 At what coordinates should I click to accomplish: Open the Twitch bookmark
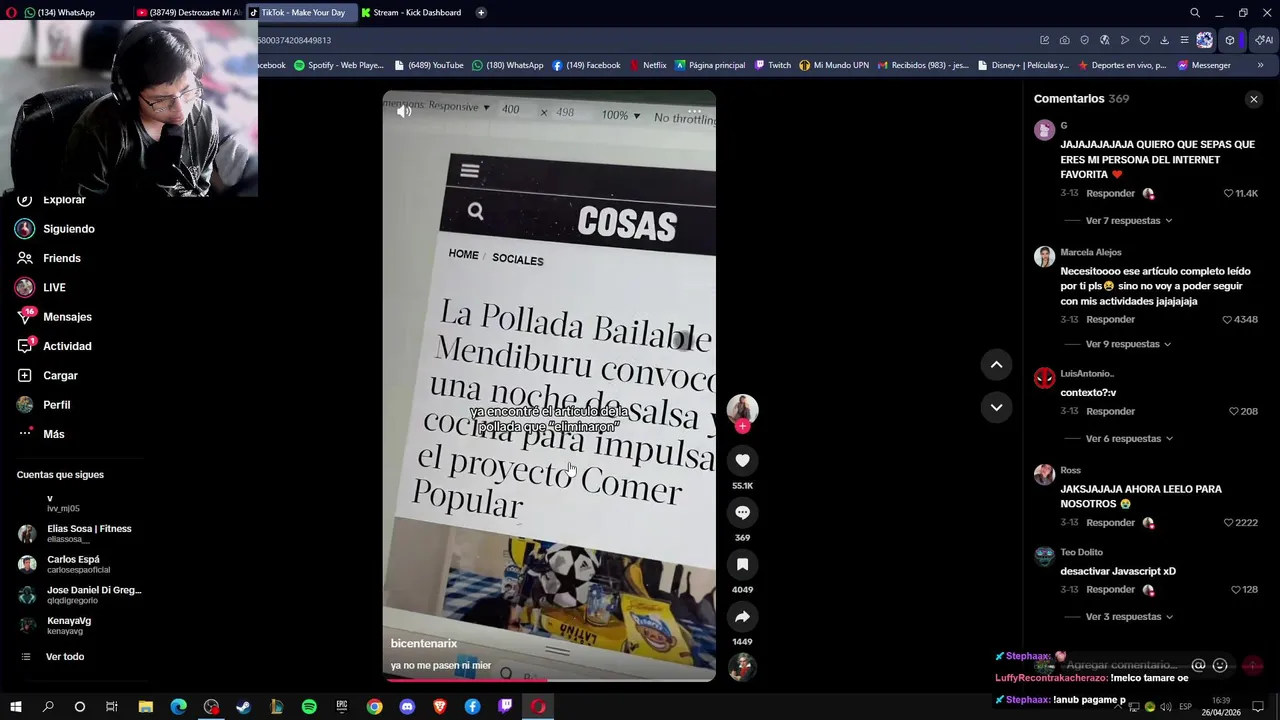(x=772, y=65)
